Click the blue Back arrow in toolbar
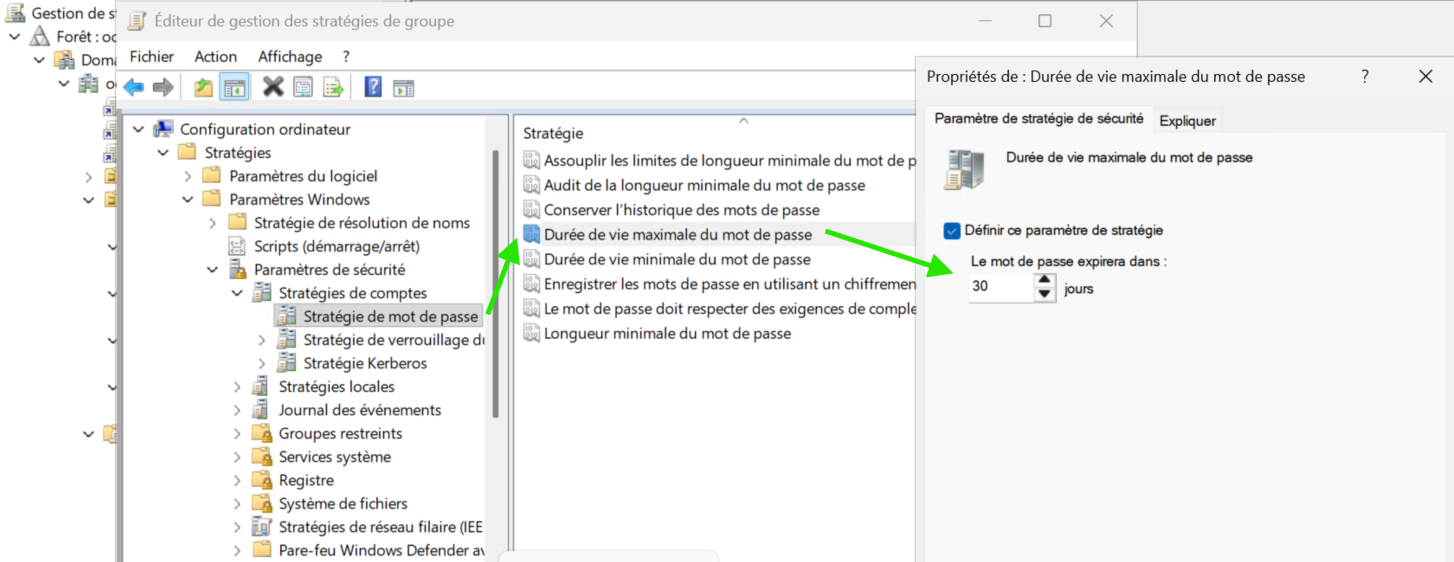Viewport: 1454px width, 562px height. 133,88
